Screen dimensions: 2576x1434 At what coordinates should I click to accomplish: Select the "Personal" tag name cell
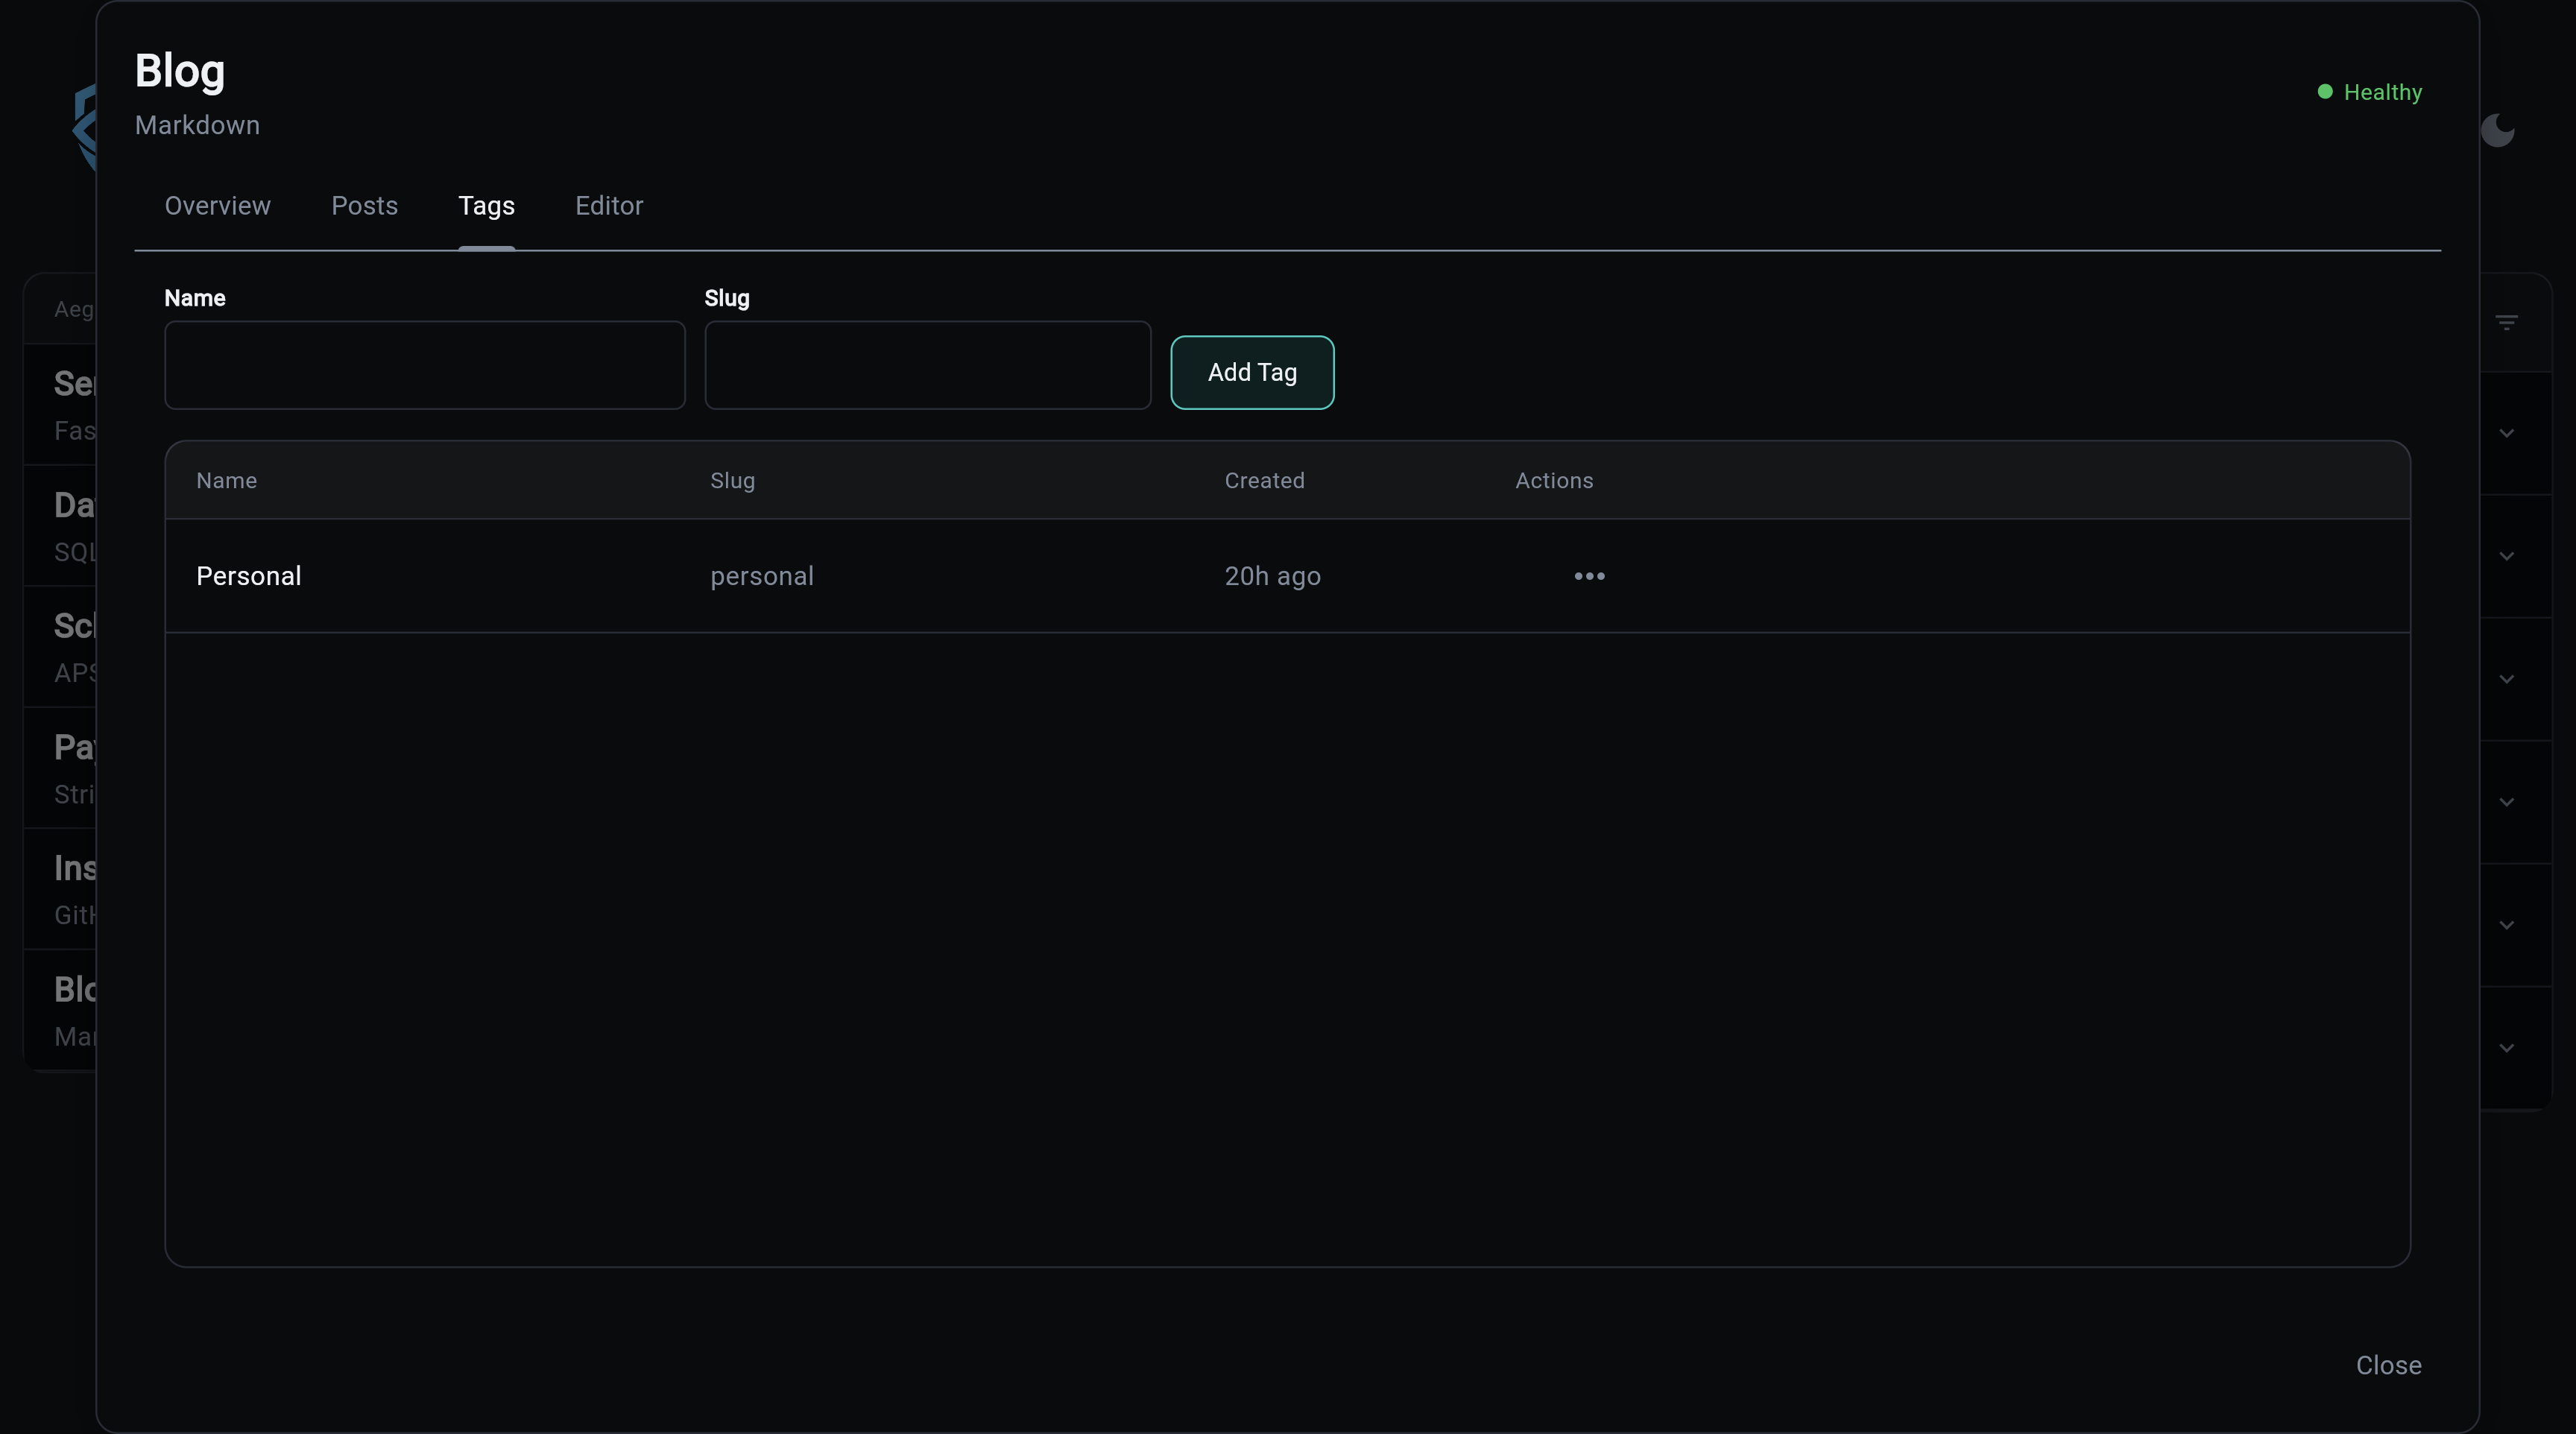coord(249,577)
